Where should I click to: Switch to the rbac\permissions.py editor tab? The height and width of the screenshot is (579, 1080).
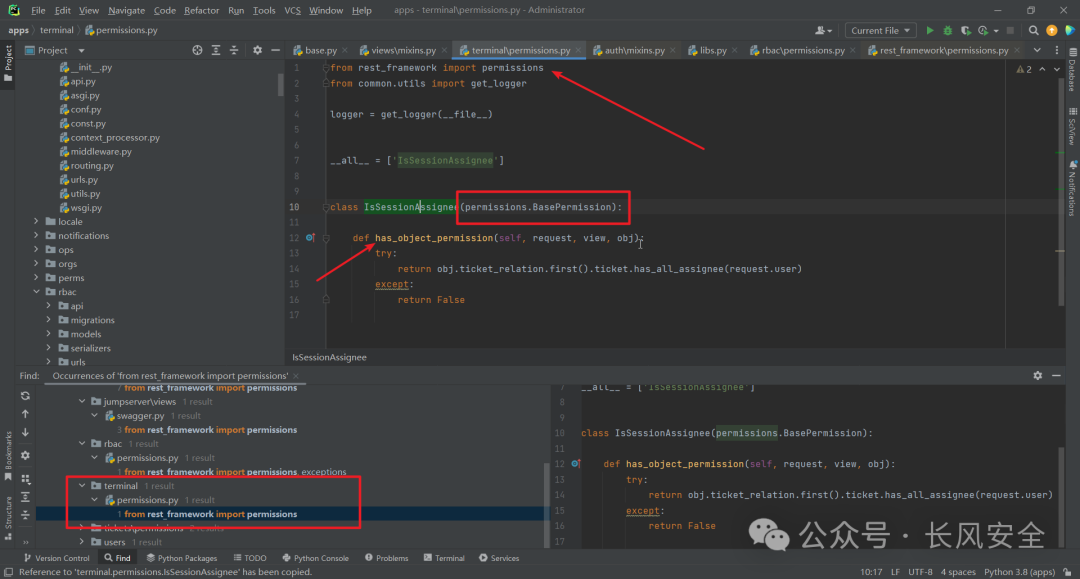pyautogui.click(x=803, y=50)
